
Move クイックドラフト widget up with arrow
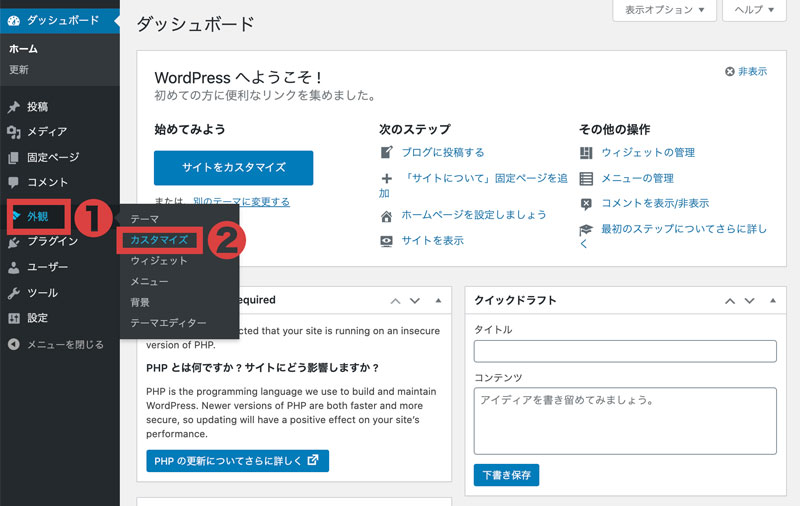coord(730,301)
